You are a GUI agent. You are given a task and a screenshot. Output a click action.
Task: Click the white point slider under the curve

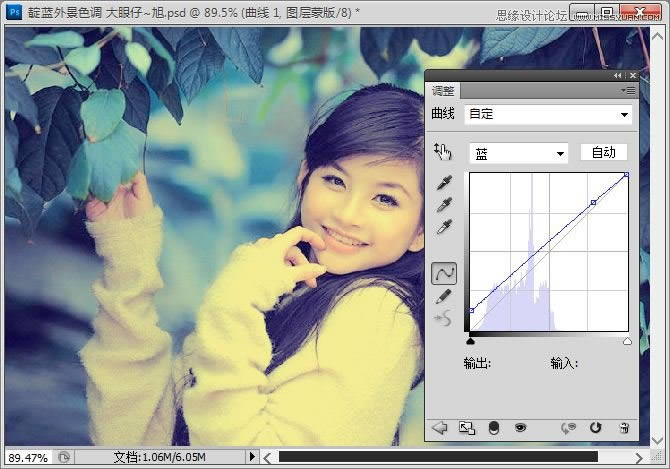(628, 341)
